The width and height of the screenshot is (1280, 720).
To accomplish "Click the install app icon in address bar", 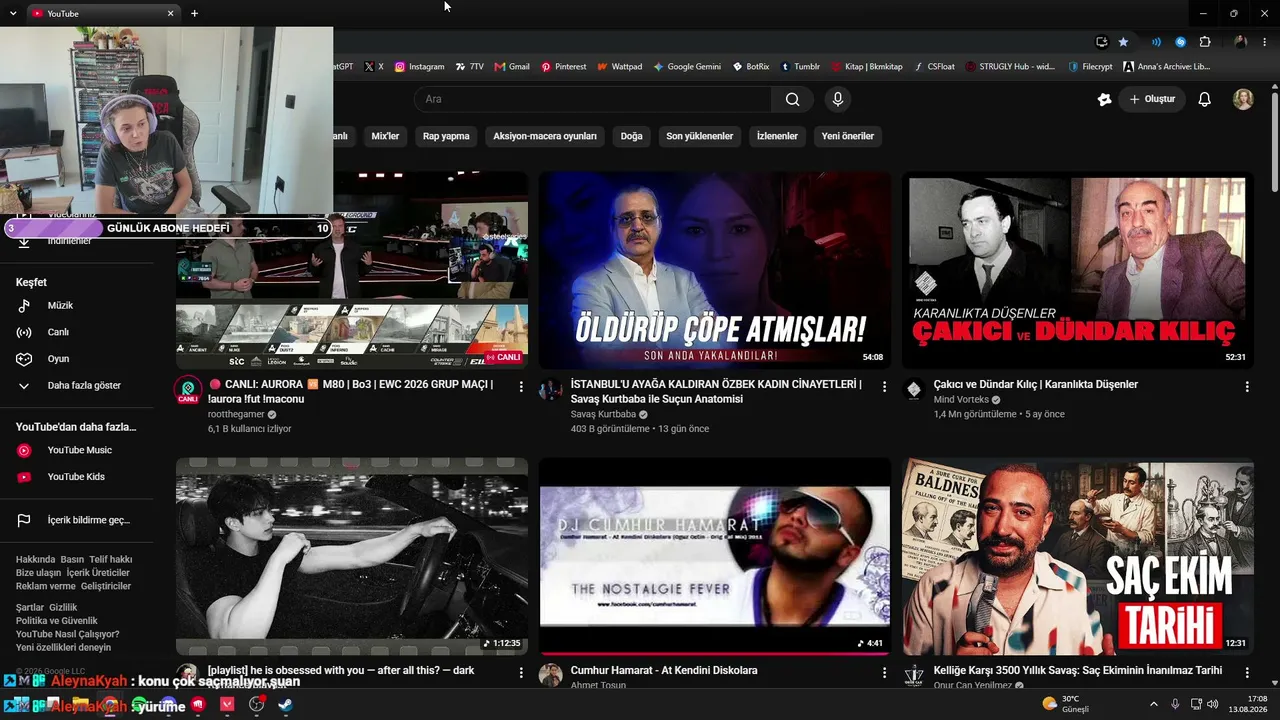I will [1101, 42].
